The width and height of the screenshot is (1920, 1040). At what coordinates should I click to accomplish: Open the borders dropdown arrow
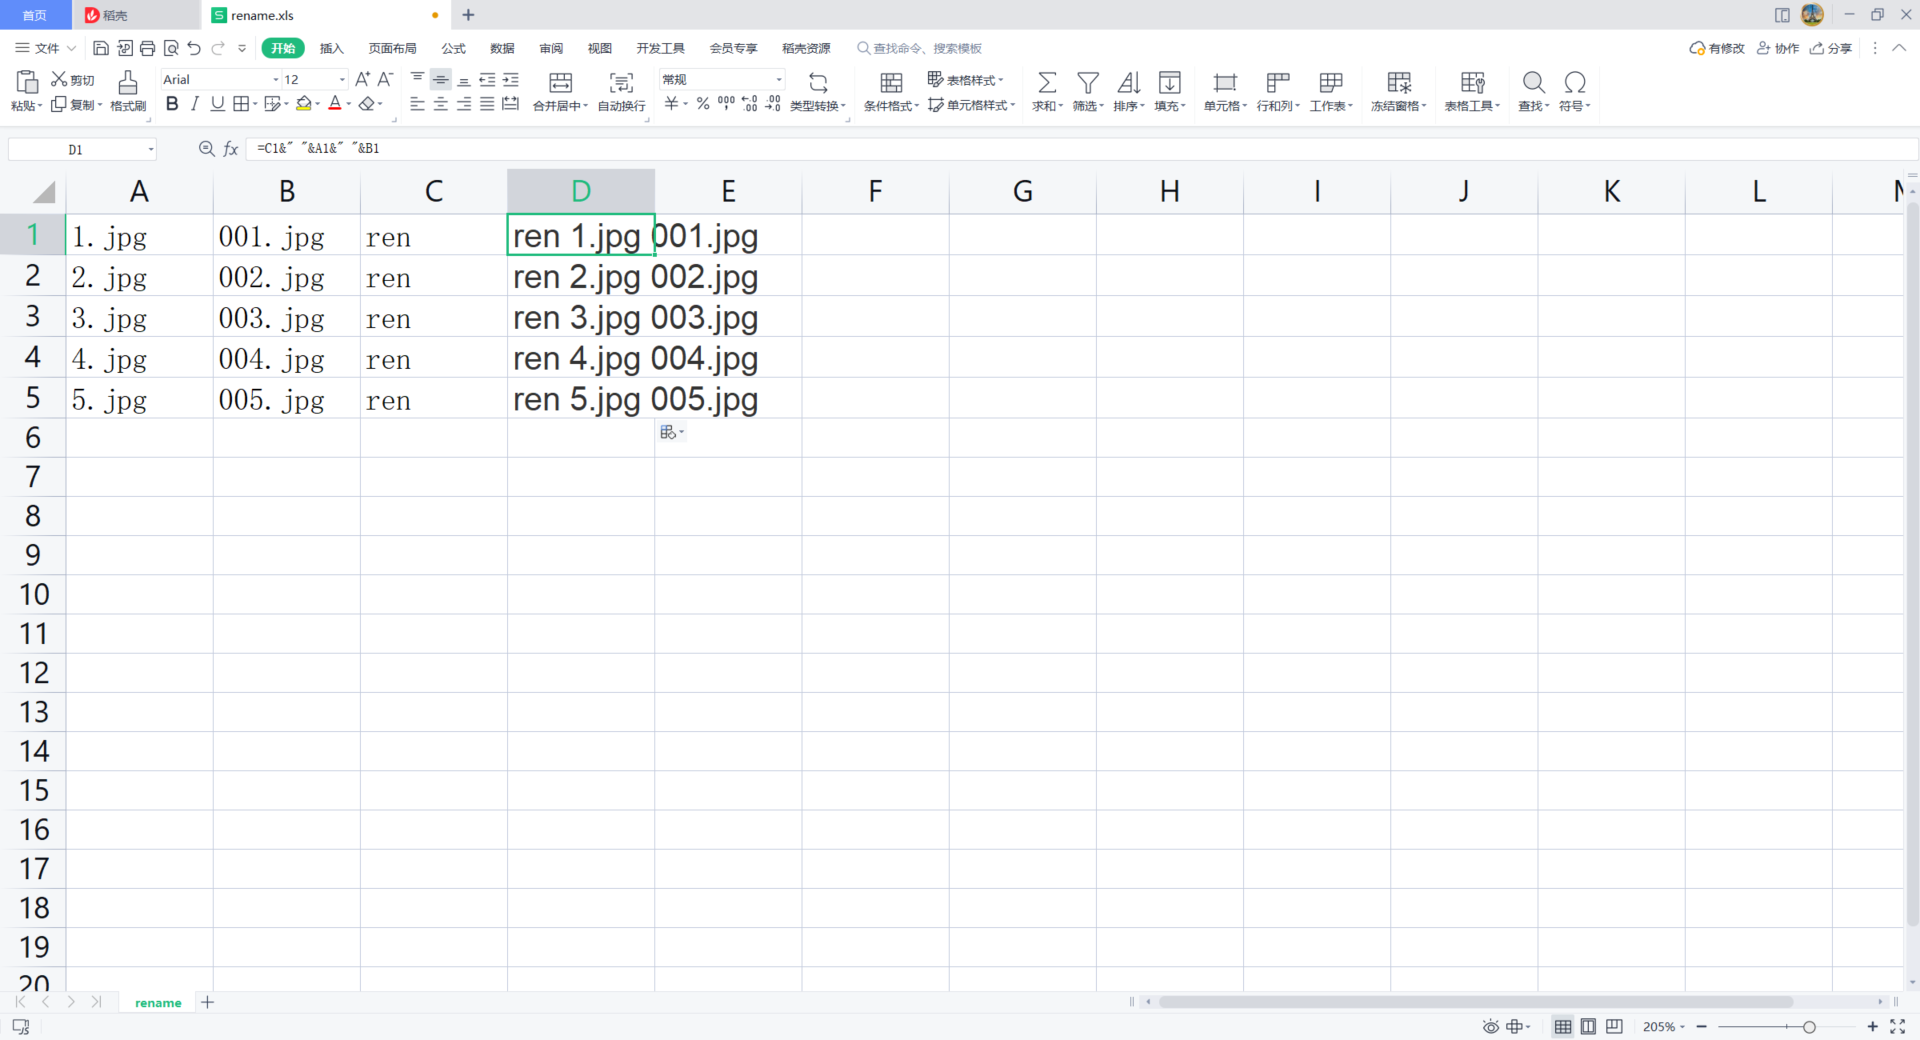click(x=256, y=104)
